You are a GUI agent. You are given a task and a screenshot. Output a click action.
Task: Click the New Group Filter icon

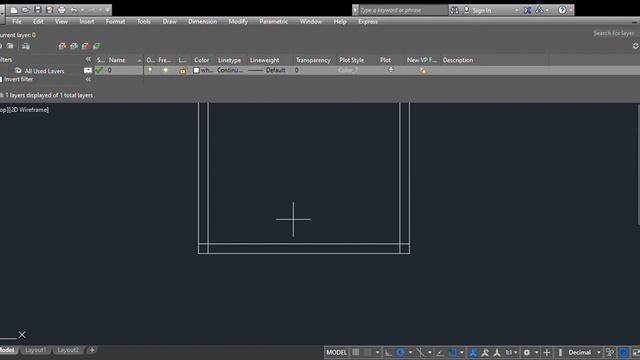pos(10,46)
